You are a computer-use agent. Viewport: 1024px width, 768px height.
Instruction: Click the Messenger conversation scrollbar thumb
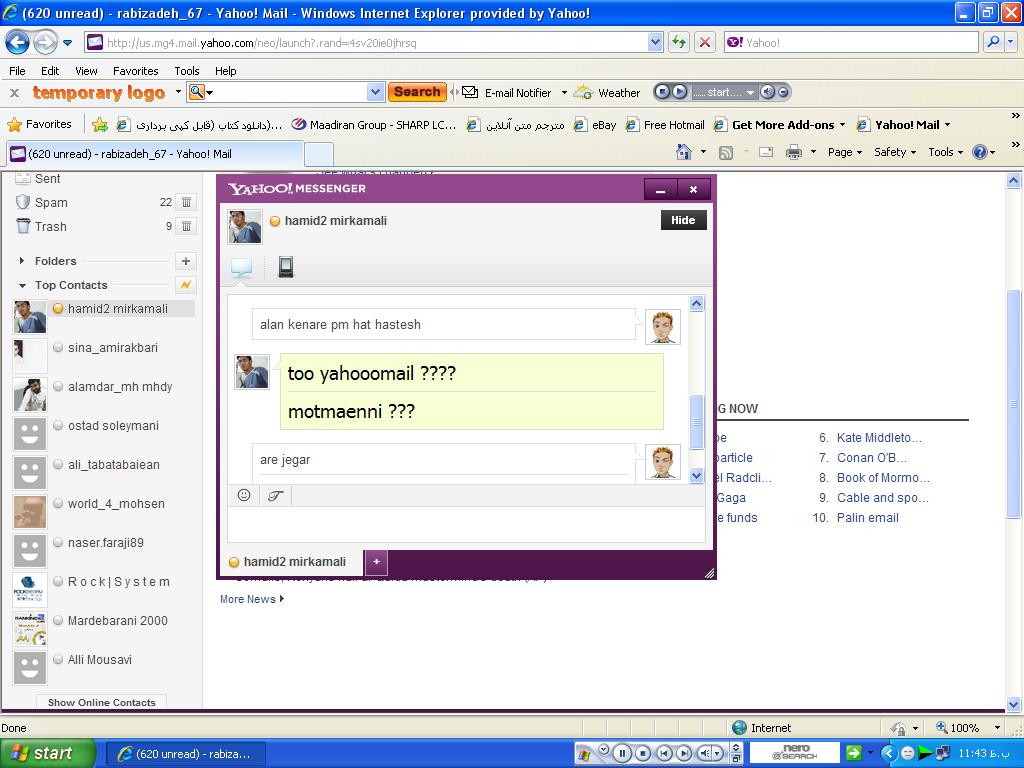pos(696,422)
